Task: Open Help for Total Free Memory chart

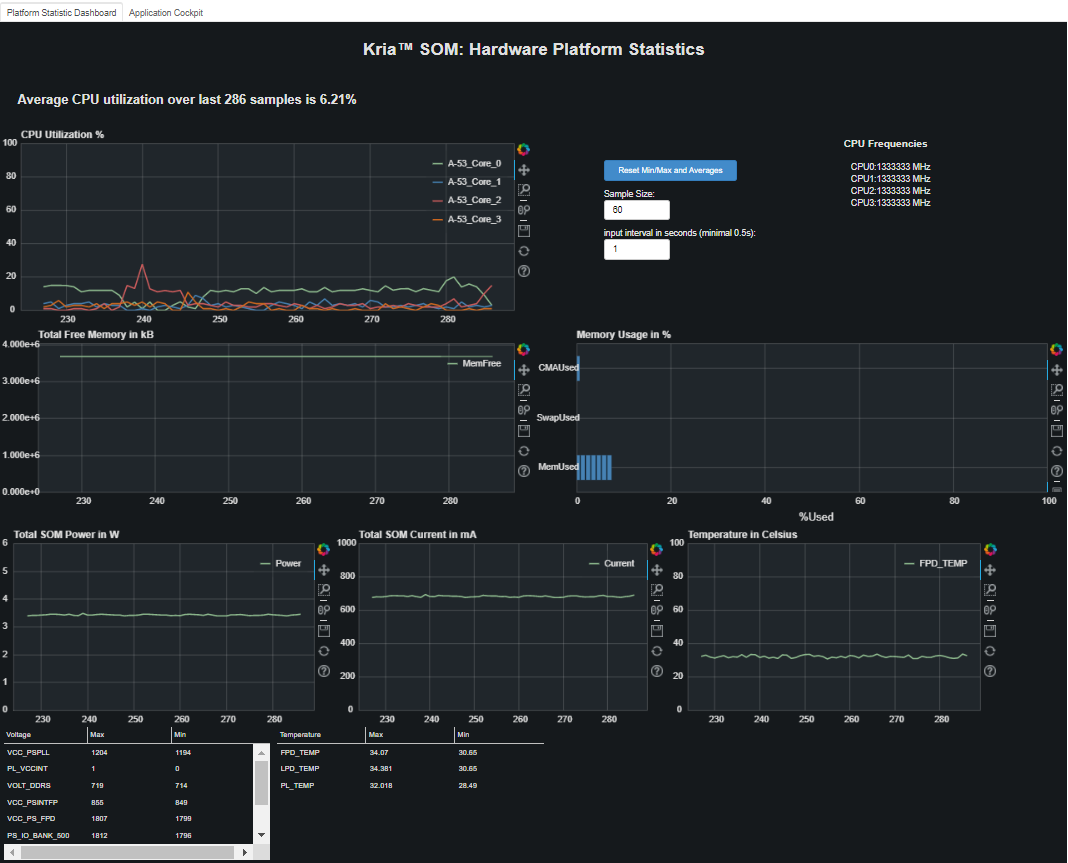Action: point(523,471)
